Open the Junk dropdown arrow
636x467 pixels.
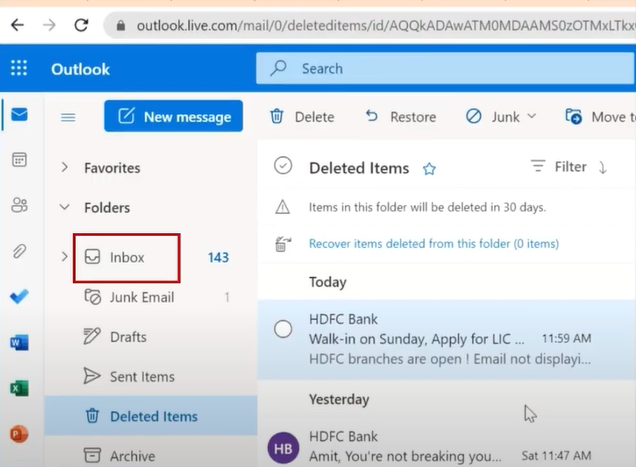pos(532,116)
